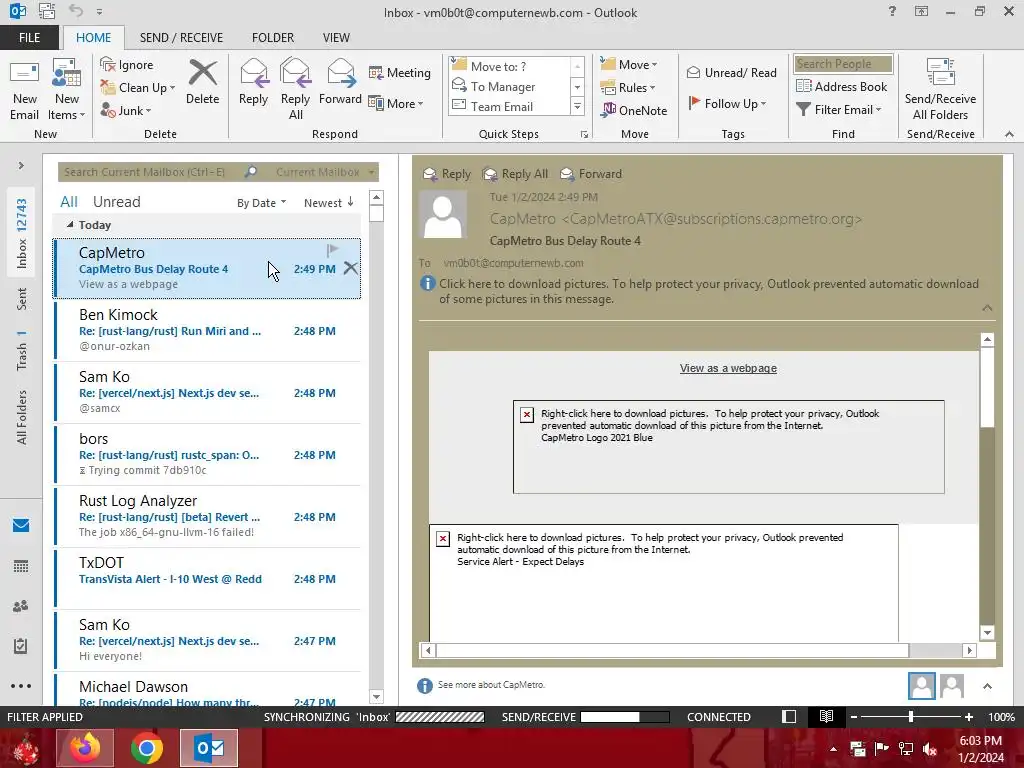Screen dimensions: 1024x768
Task: Expand the Quick Steps gallery
Action: point(577,106)
